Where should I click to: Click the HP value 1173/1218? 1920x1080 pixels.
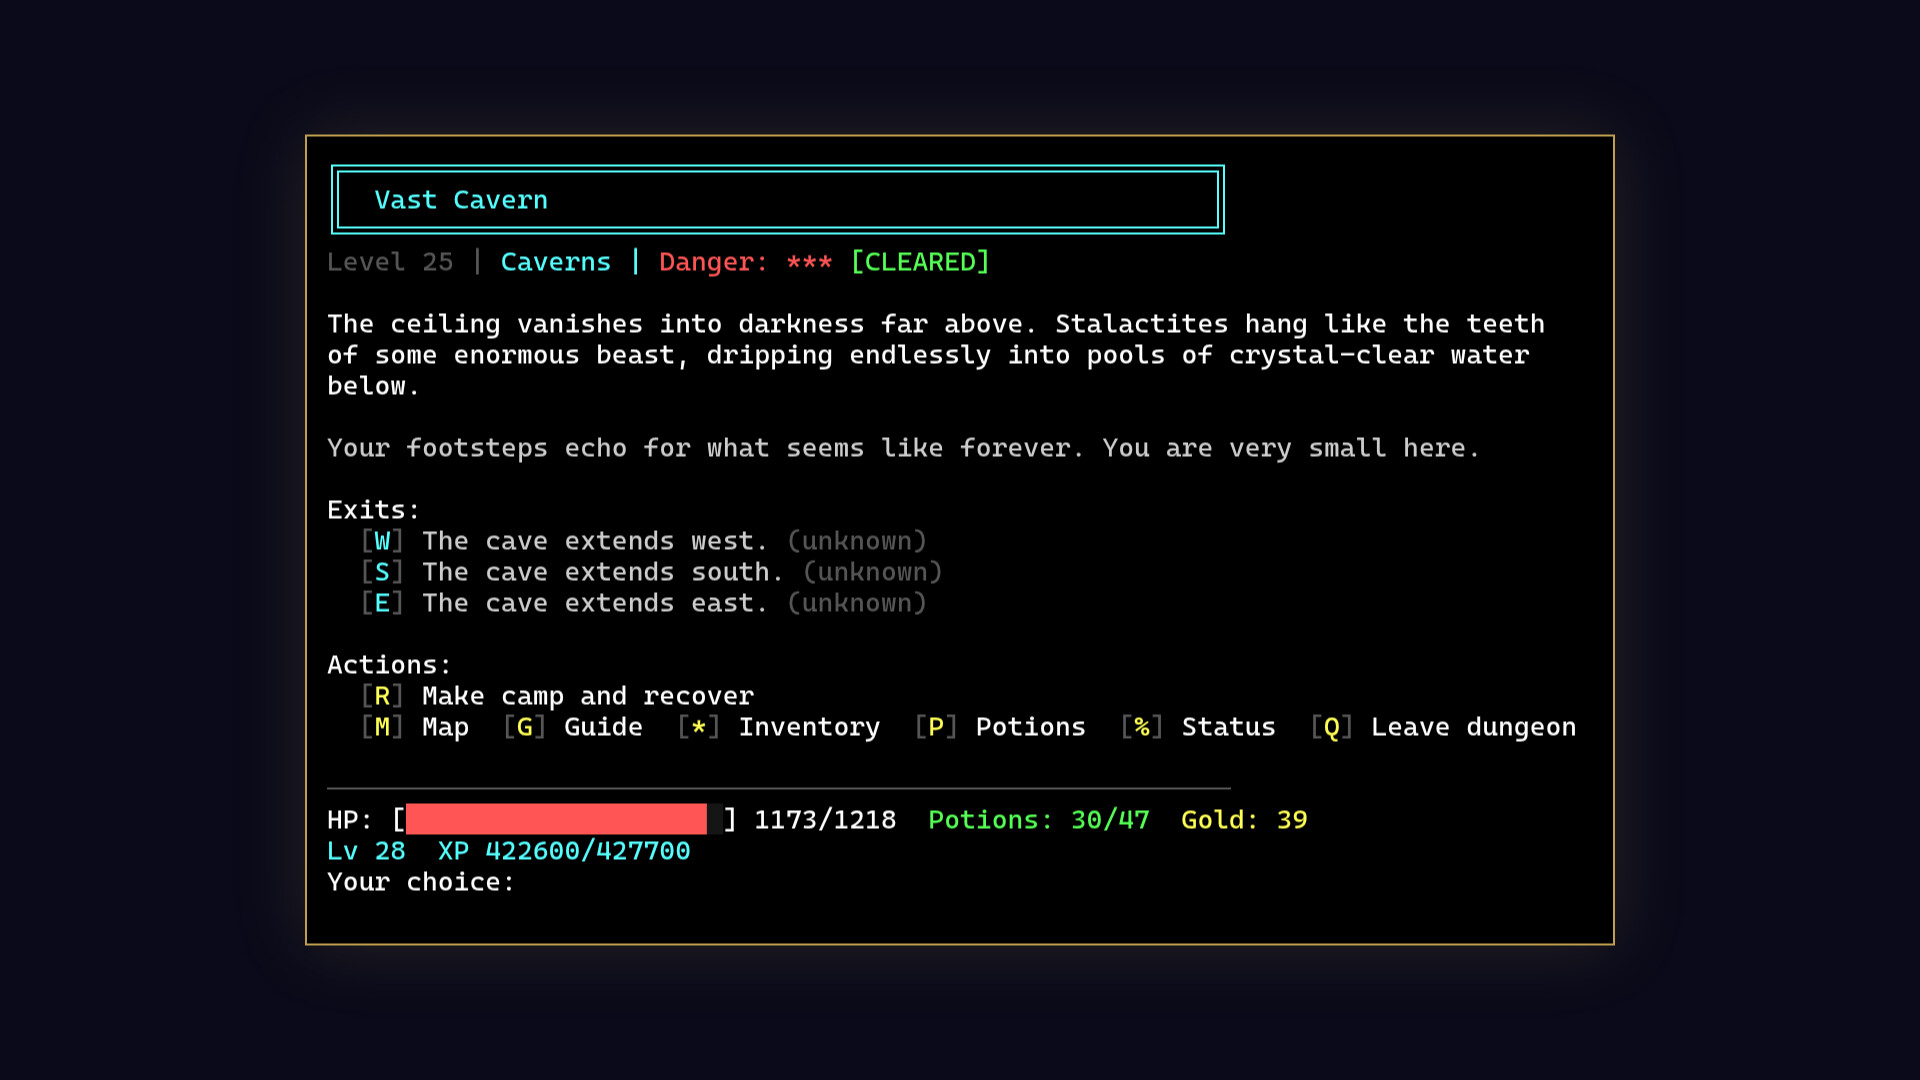(x=825, y=820)
